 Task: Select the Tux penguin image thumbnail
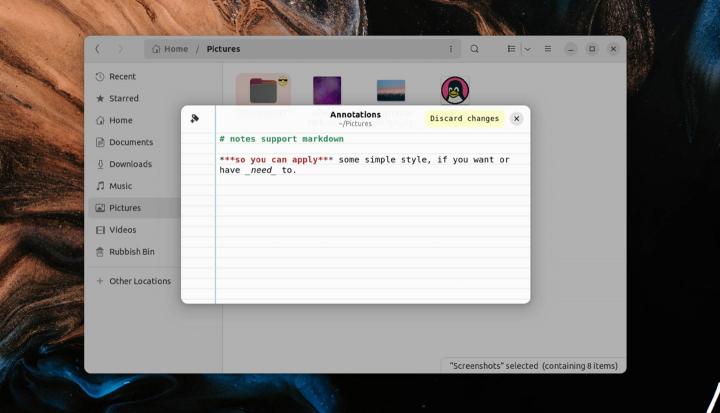click(455, 90)
